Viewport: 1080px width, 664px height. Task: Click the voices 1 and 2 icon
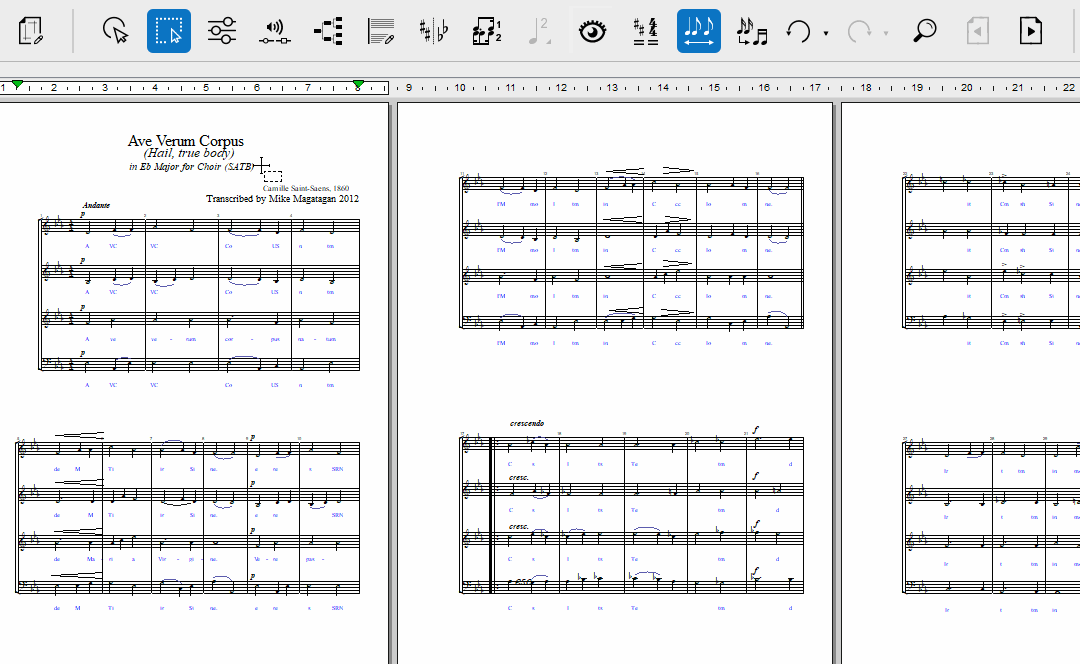pos(487,31)
